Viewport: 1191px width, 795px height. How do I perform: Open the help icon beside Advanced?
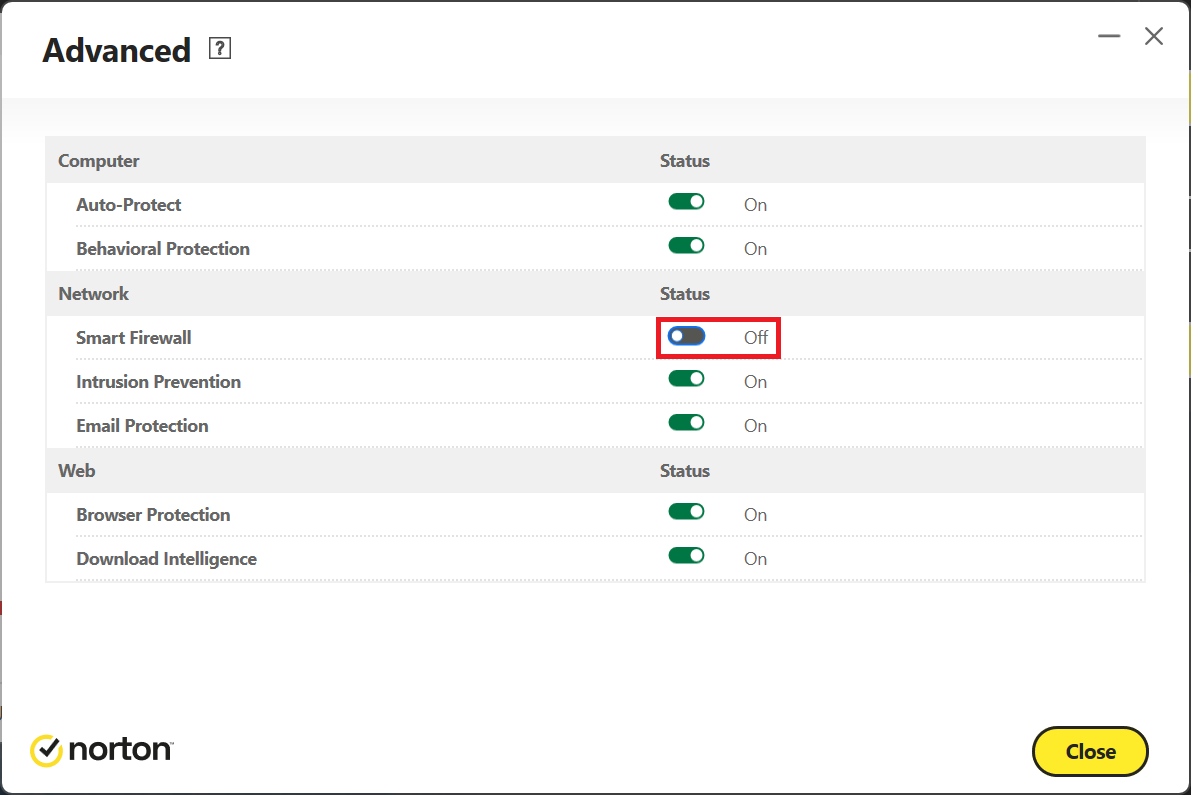coord(220,49)
